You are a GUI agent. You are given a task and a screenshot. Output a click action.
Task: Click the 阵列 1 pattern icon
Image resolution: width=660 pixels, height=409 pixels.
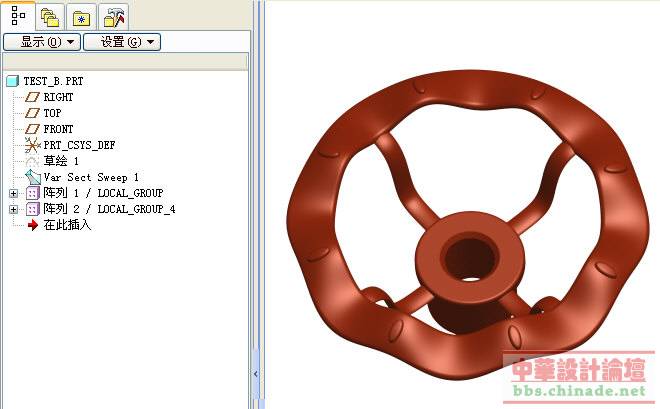31,193
